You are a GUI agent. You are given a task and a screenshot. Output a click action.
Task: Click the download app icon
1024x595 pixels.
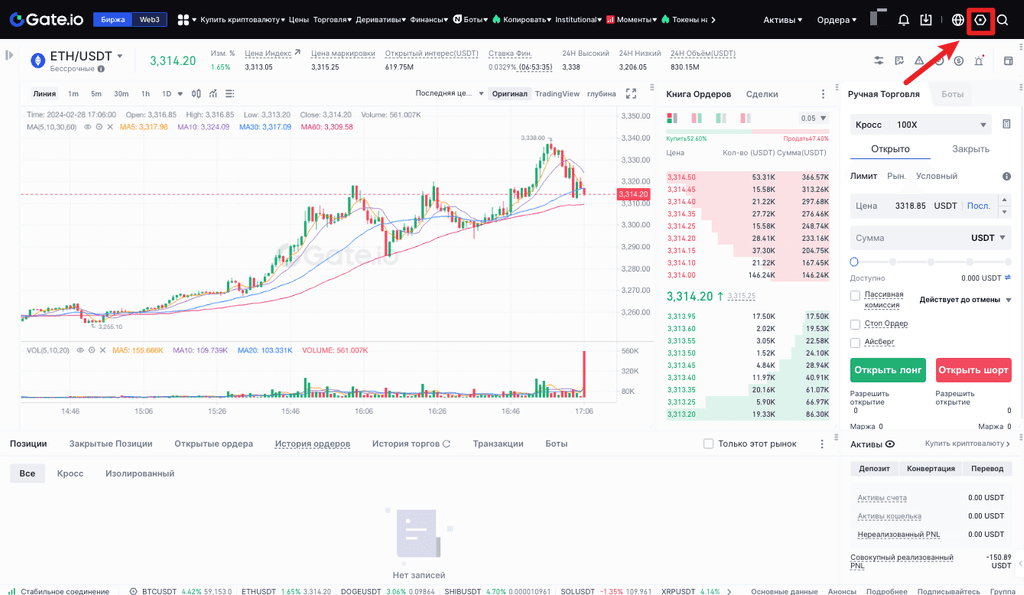point(927,20)
